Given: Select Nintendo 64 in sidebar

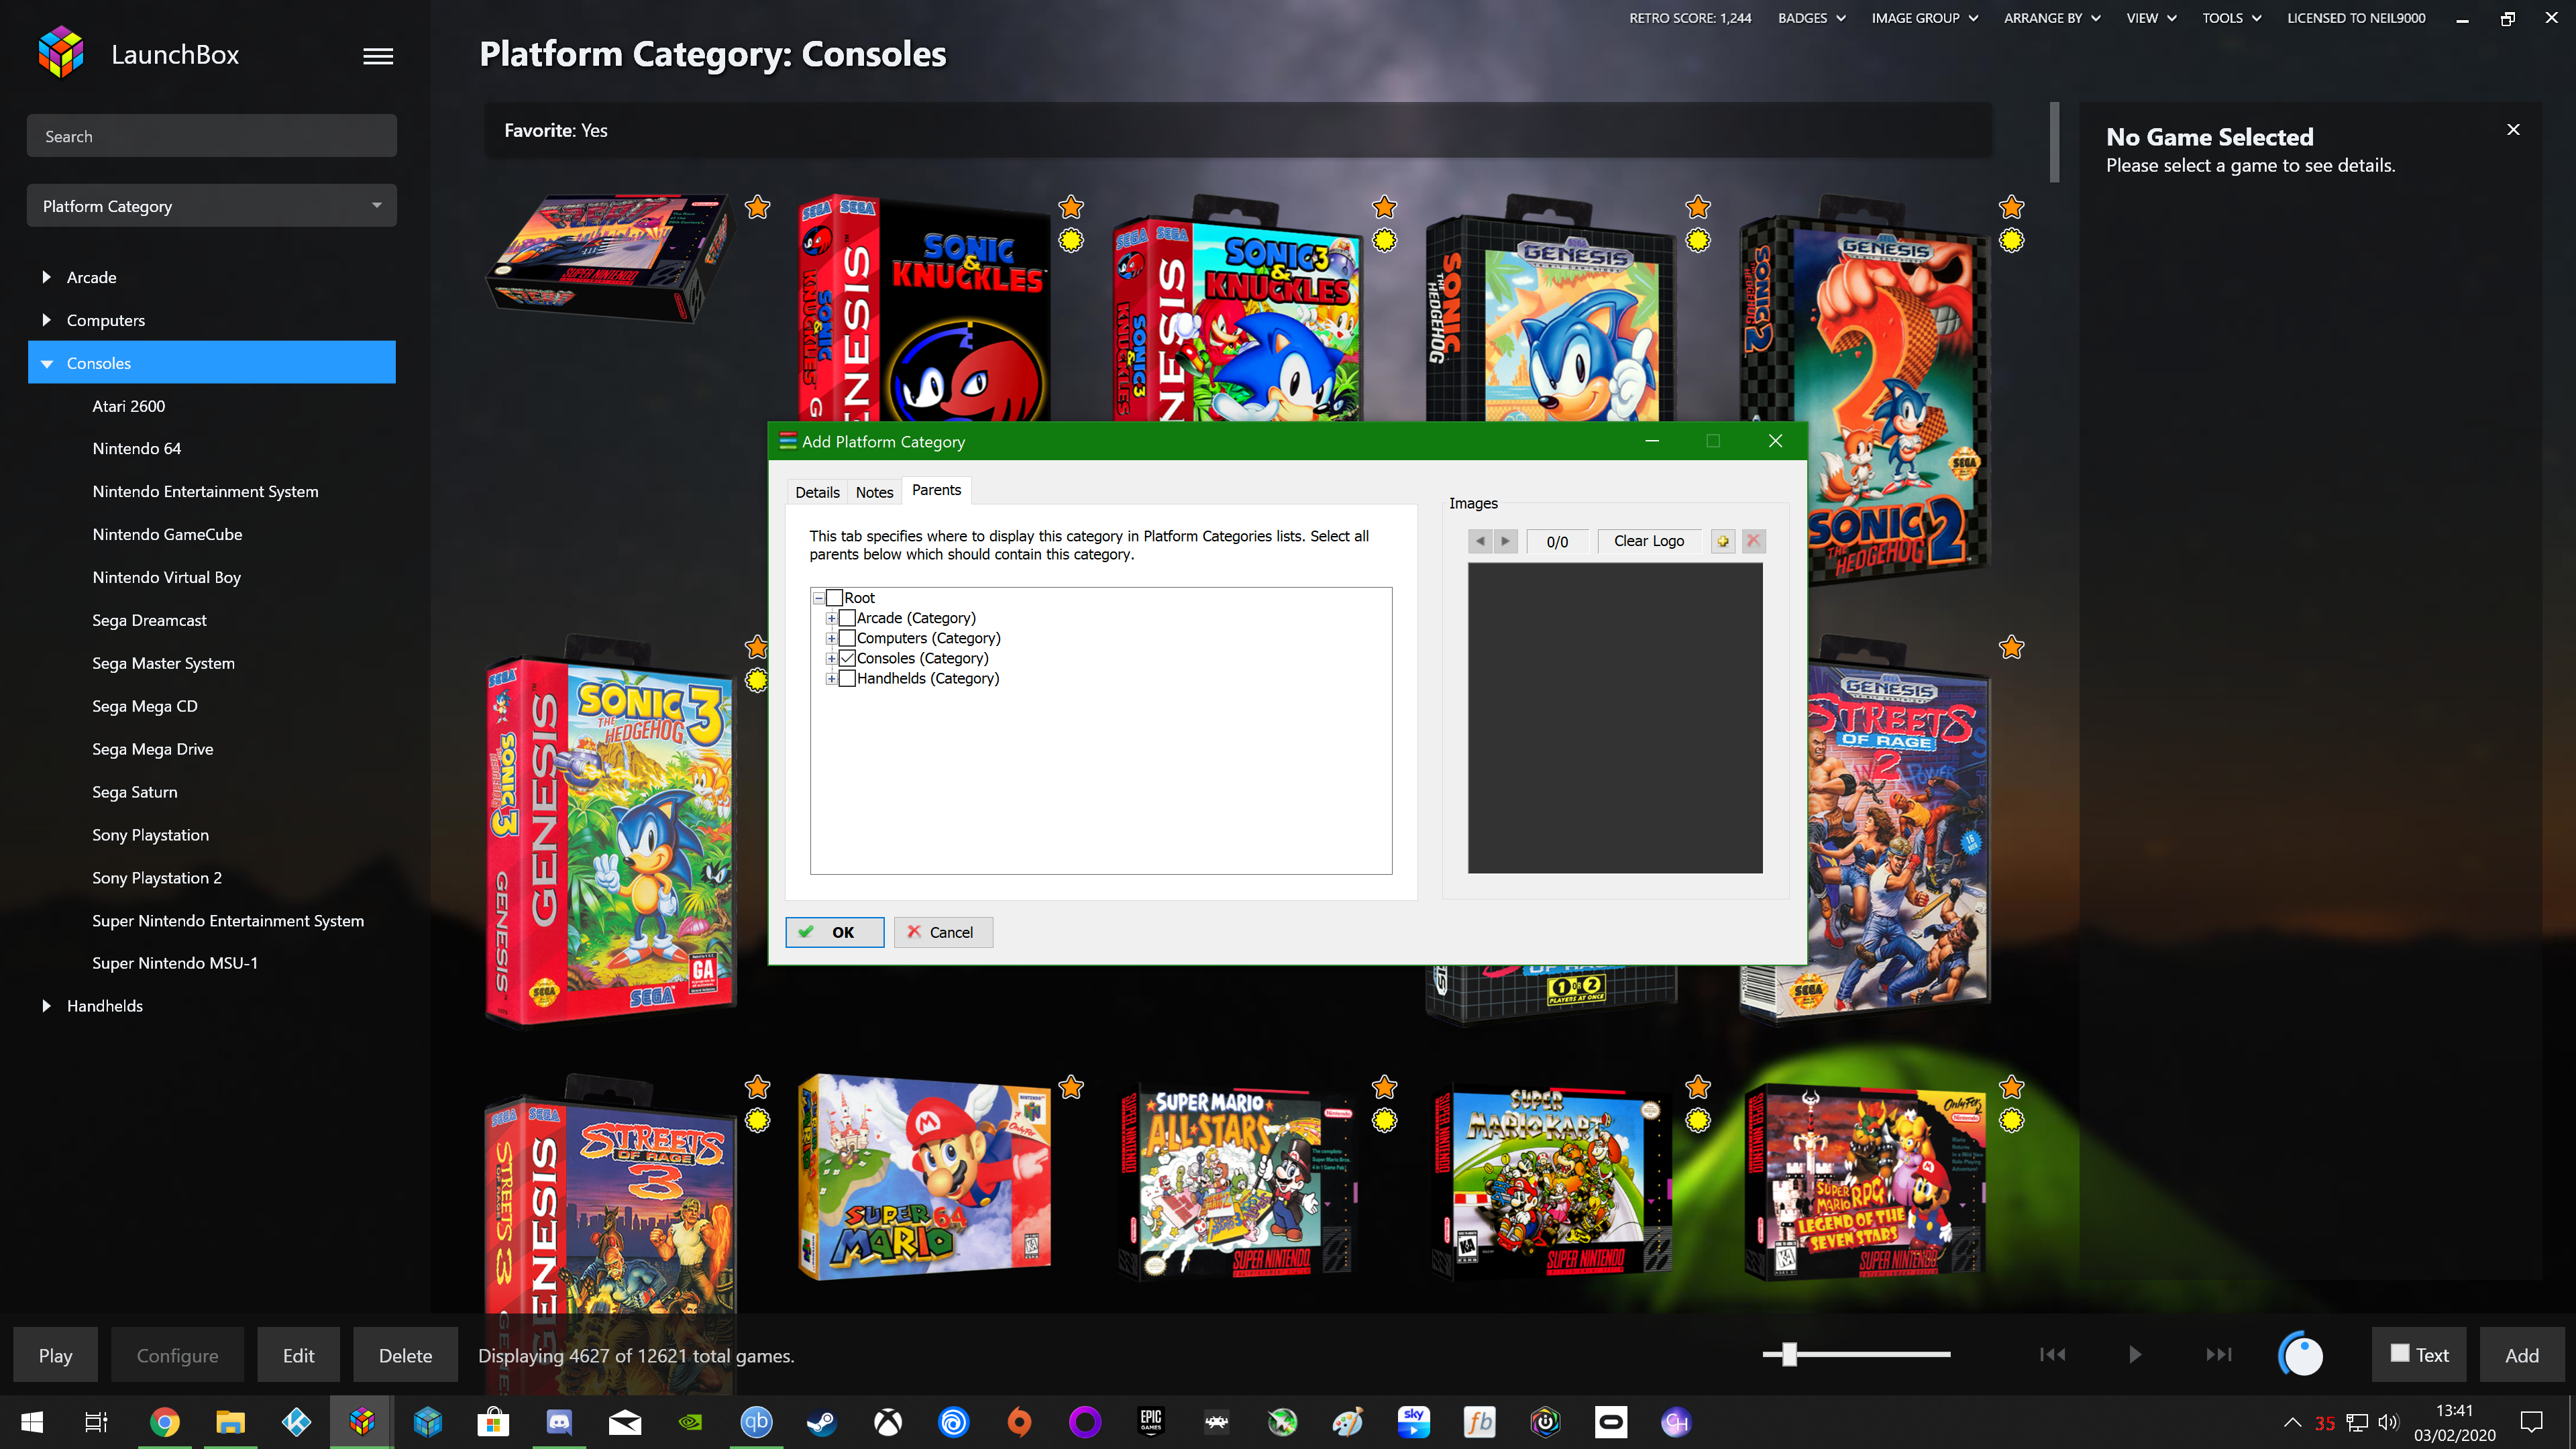Looking at the screenshot, I should tap(136, 448).
